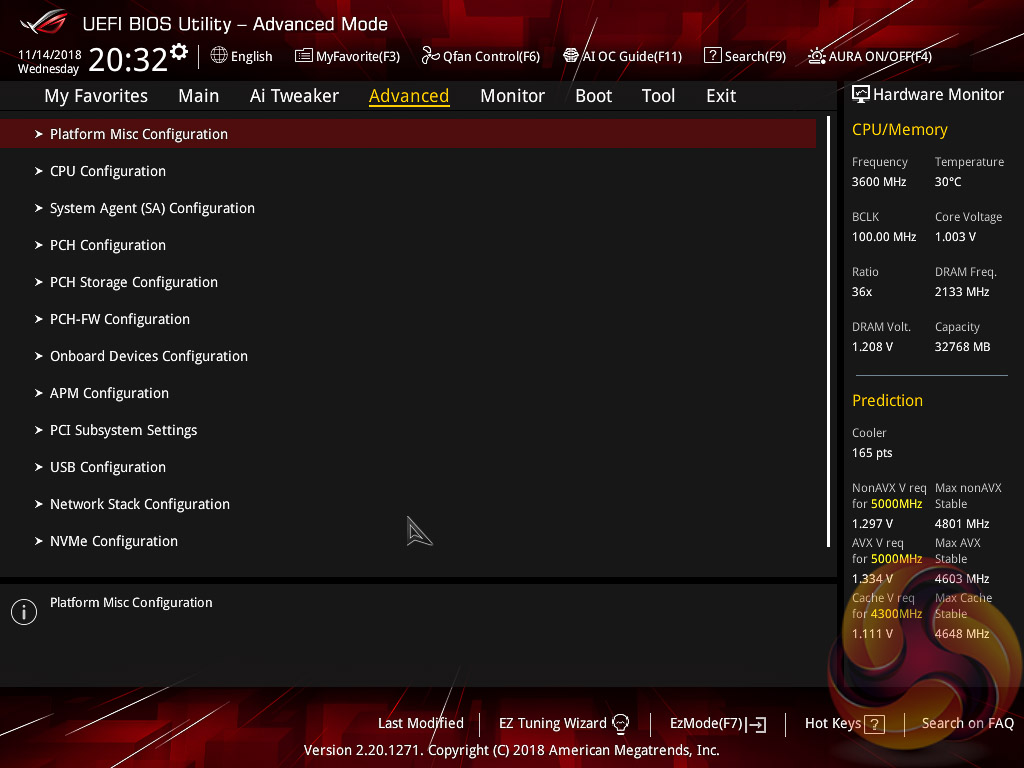Switch to the Main tab
This screenshot has height=768, width=1024.
pos(199,96)
